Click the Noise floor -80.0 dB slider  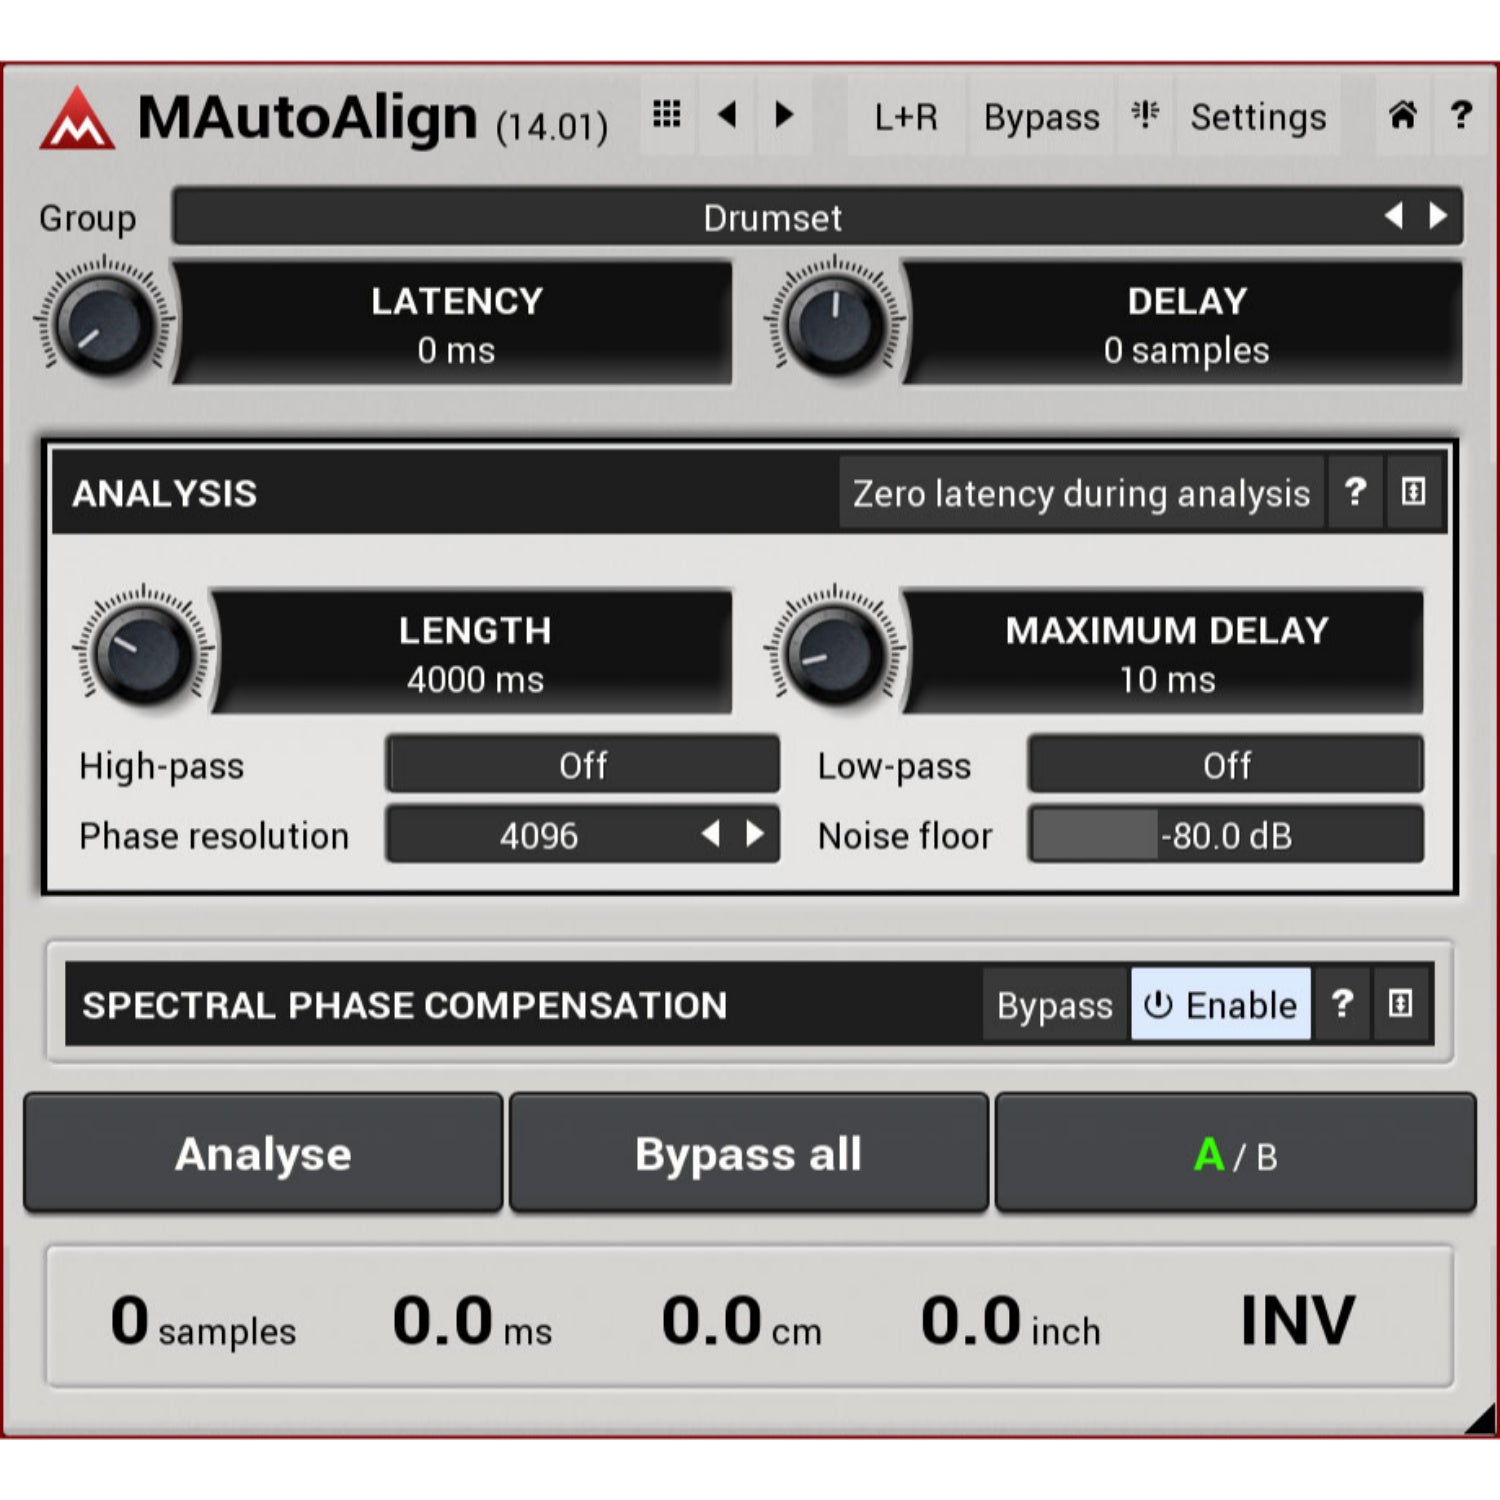click(x=1226, y=835)
